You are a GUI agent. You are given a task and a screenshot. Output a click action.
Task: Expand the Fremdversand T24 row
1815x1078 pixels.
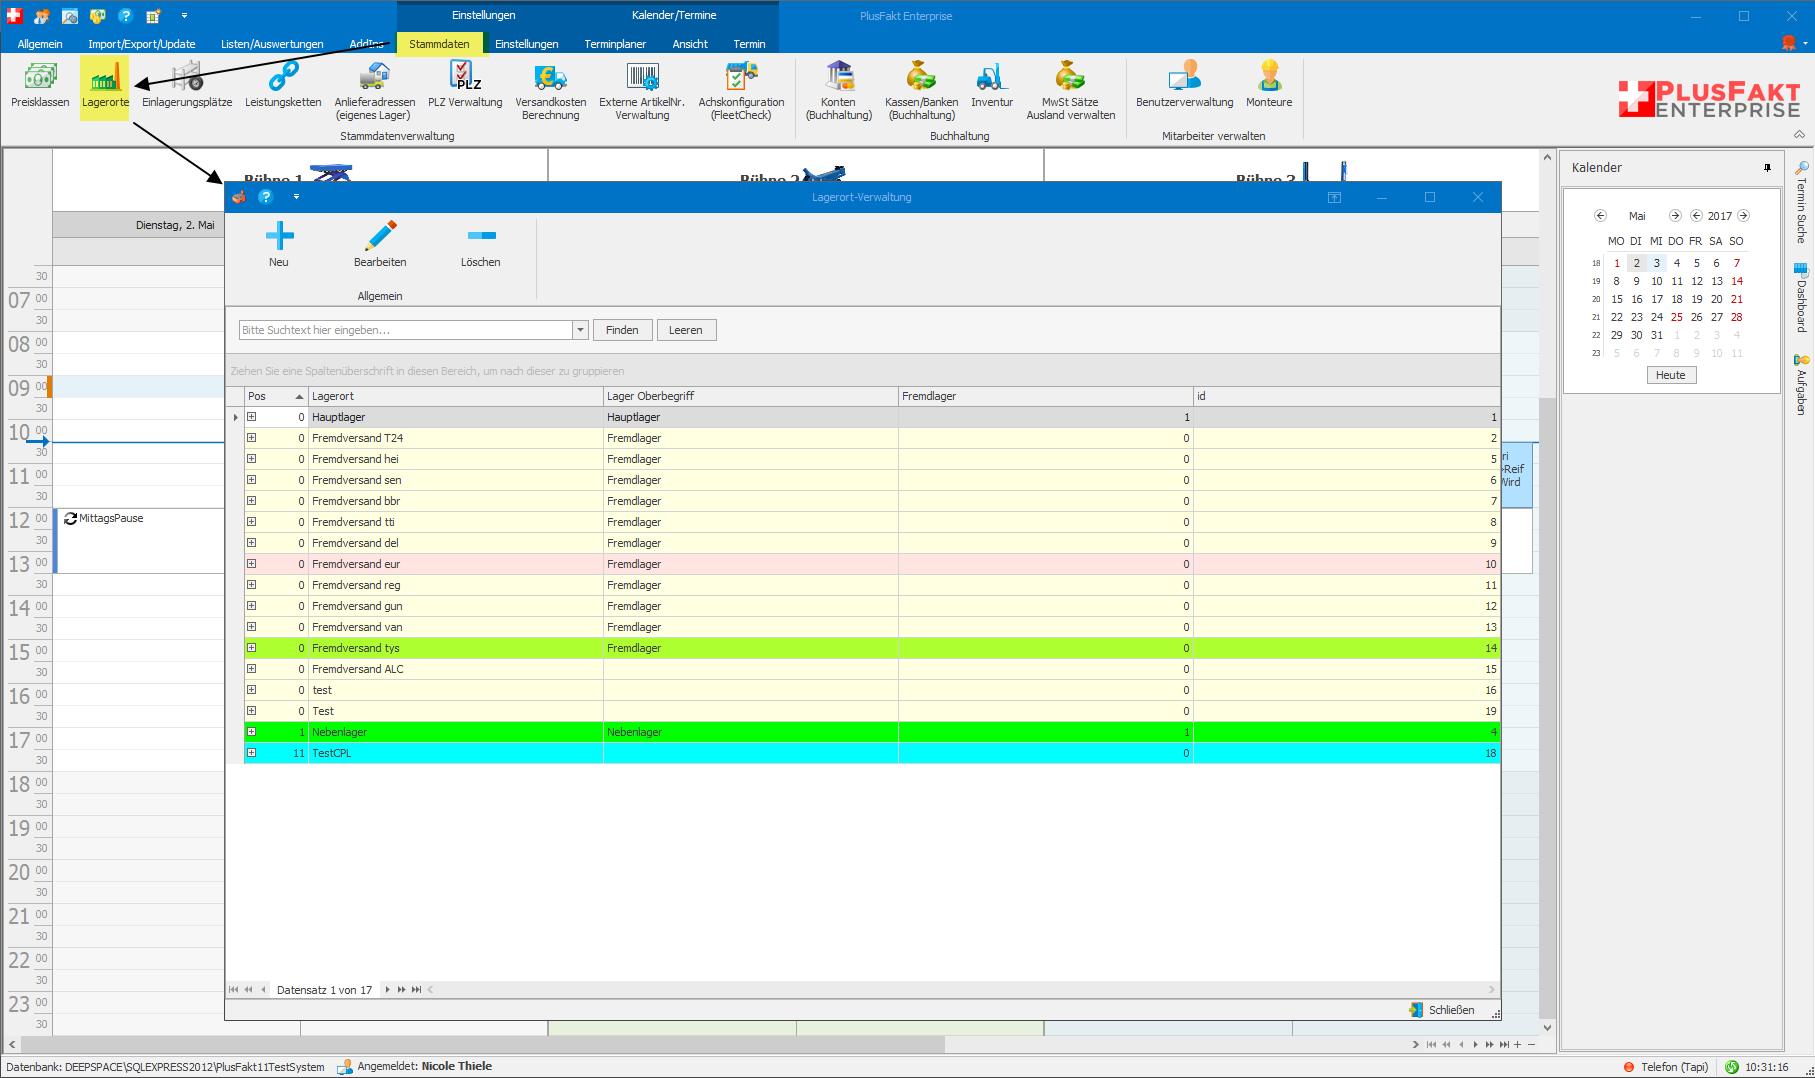tap(252, 438)
